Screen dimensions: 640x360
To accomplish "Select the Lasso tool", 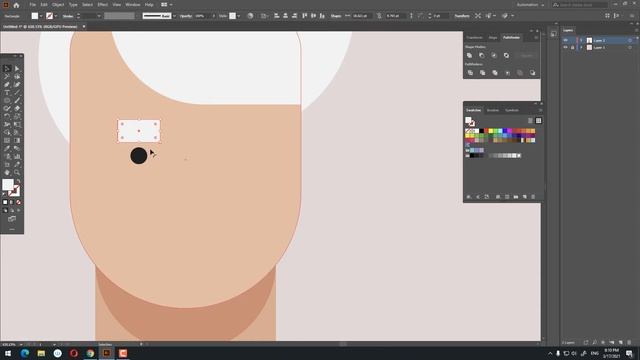I will [x=17, y=76].
